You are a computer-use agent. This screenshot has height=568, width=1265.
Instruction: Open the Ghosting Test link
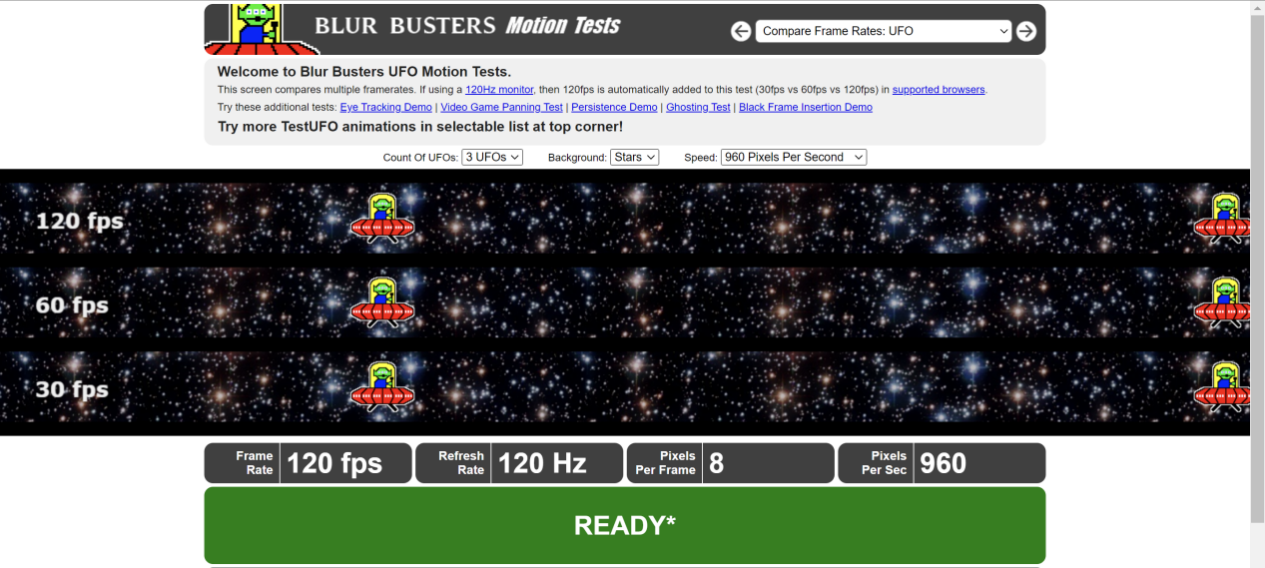698,107
